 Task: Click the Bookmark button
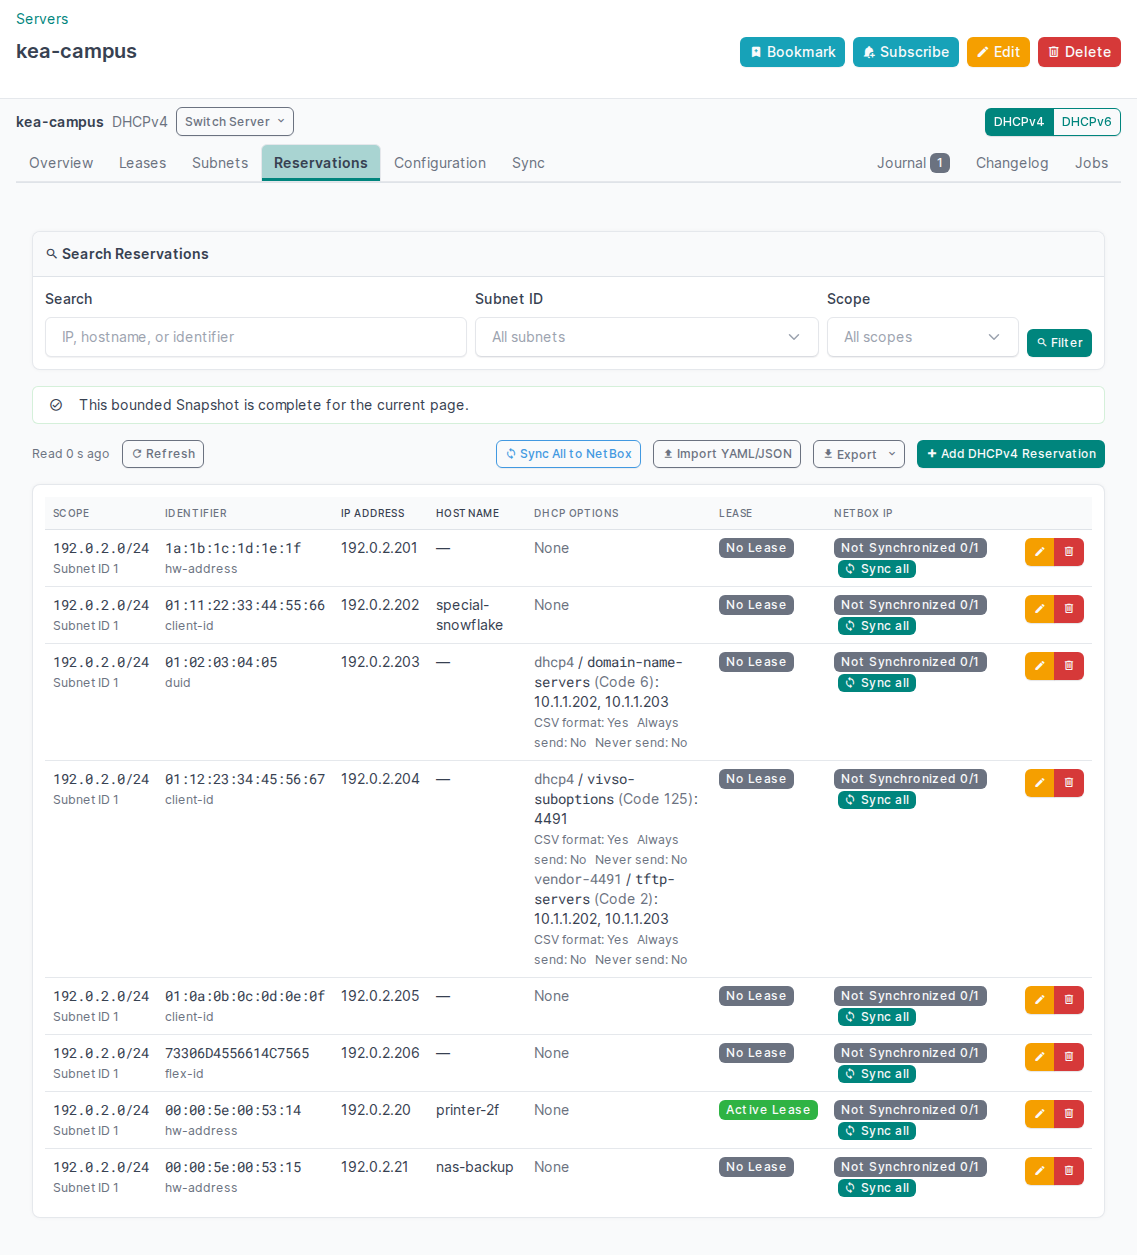(792, 52)
